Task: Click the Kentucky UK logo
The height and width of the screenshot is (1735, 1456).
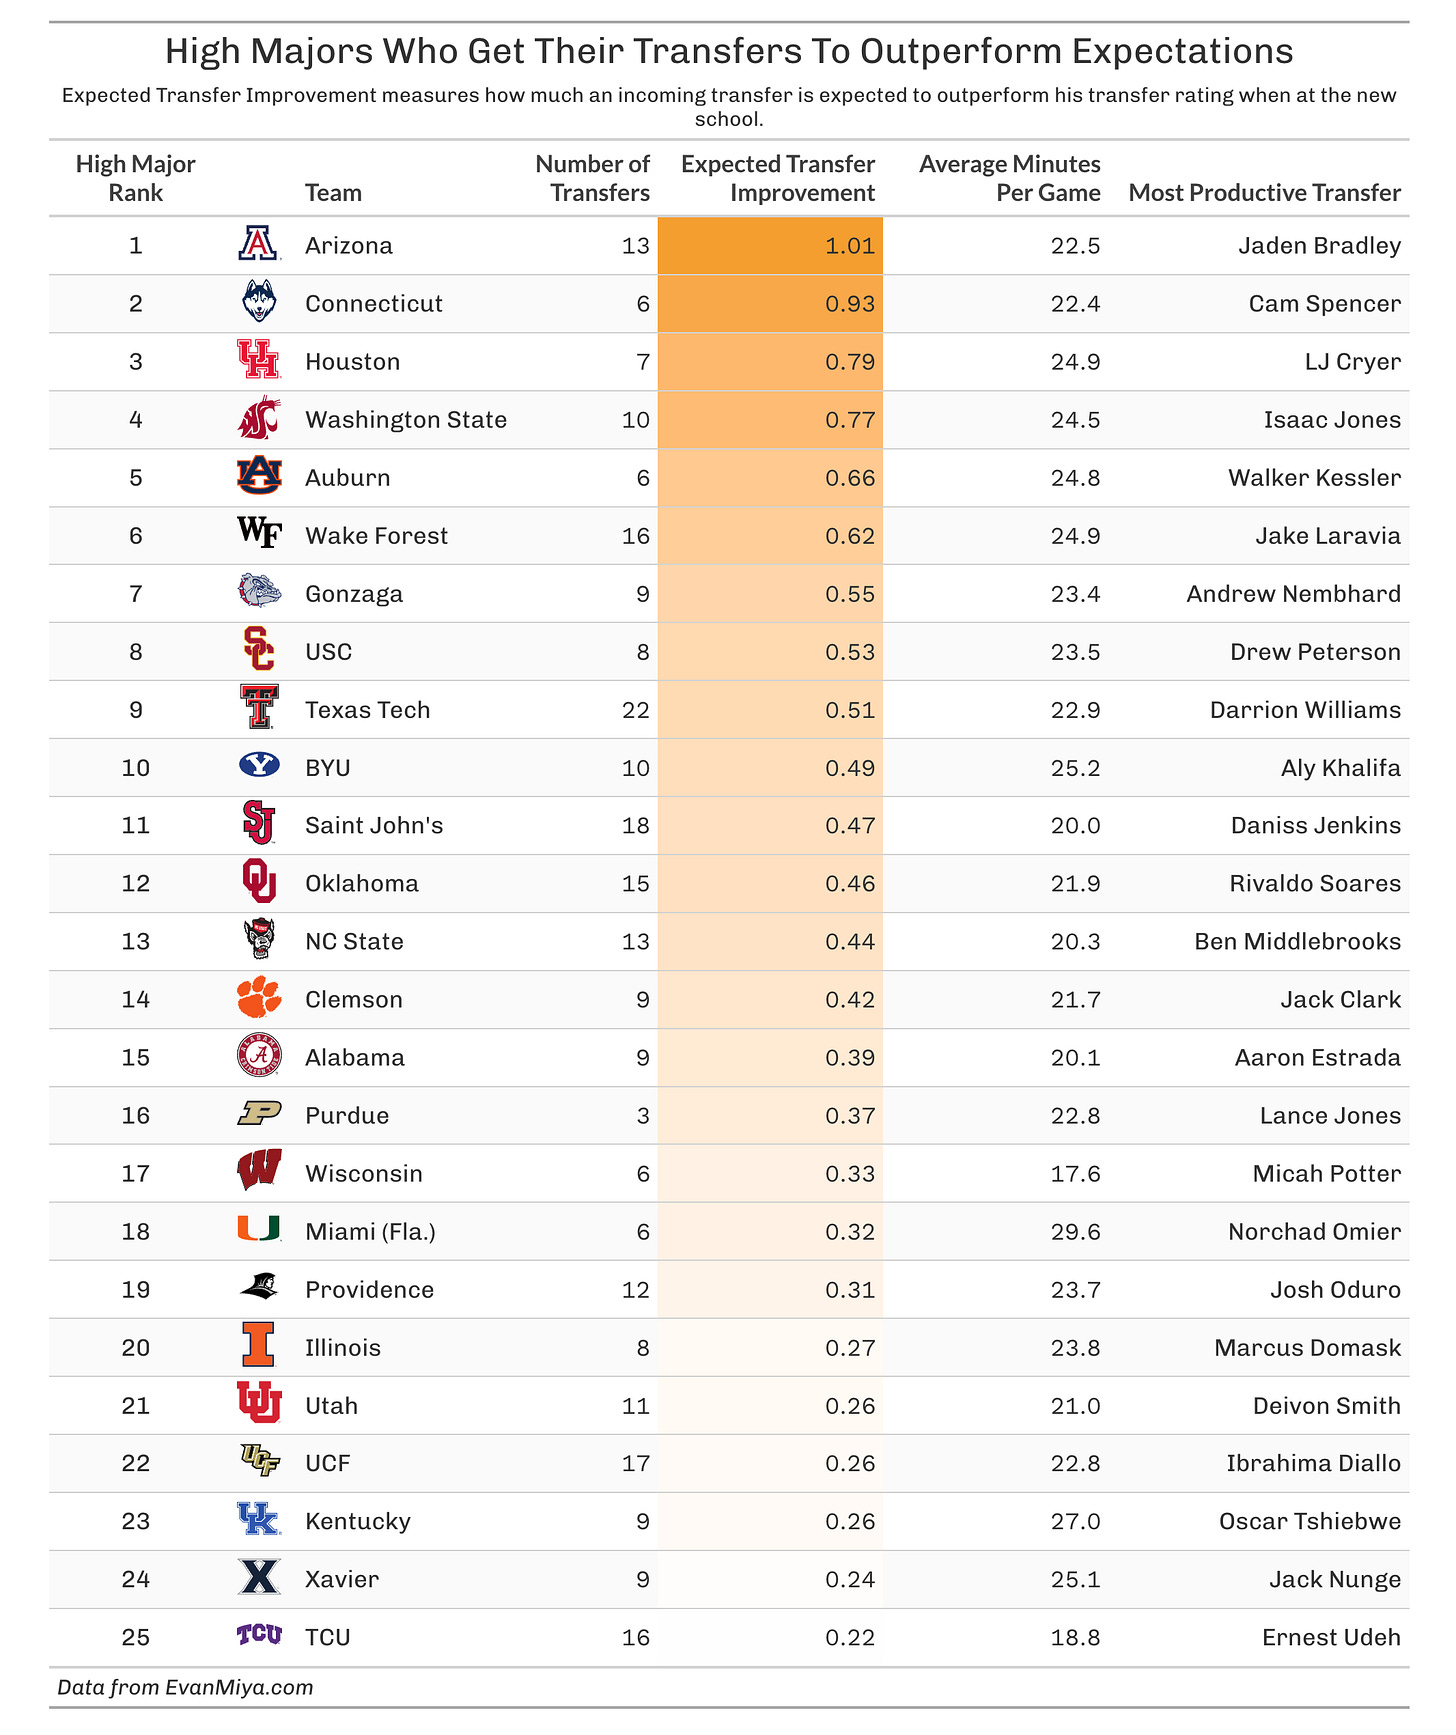Action: pyautogui.click(x=259, y=1520)
